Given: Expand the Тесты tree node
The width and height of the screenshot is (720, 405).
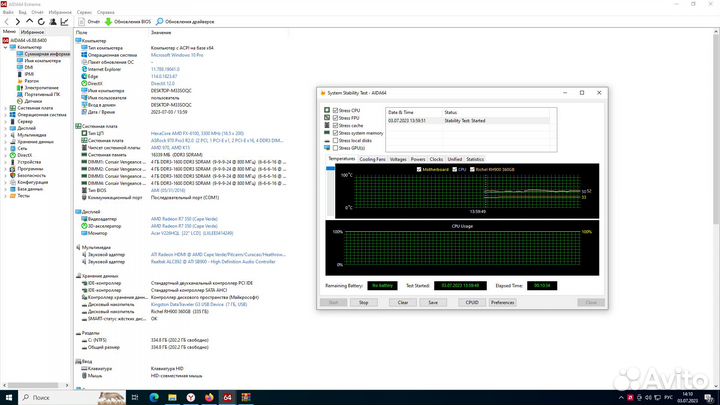Looking at the screenshot, I should (x=6, y=196).
